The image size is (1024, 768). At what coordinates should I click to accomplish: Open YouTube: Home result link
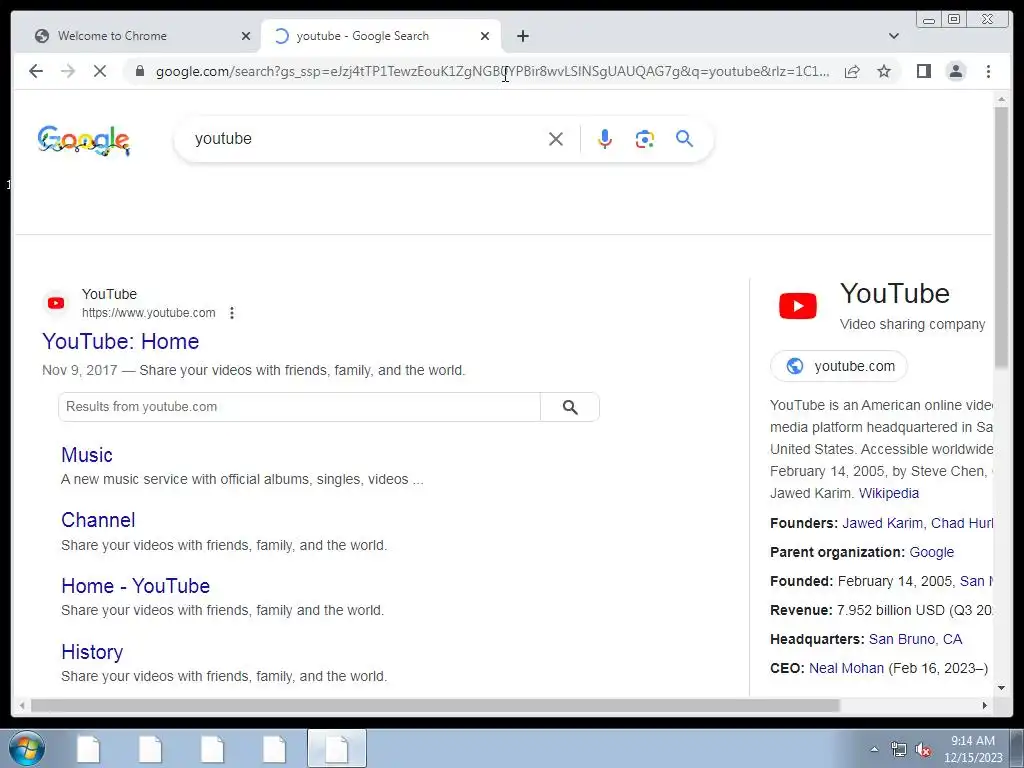point(120,342)
